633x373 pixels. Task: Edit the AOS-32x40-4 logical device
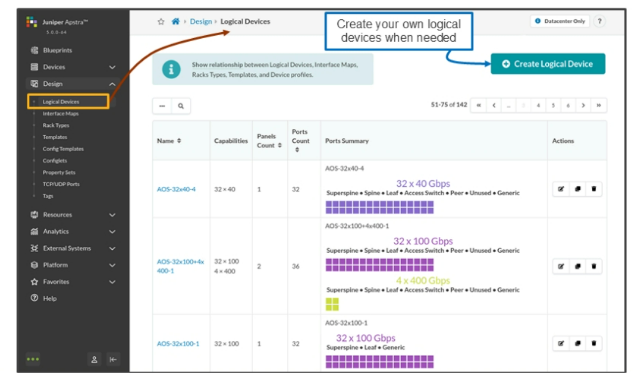[x=561, y=189]
